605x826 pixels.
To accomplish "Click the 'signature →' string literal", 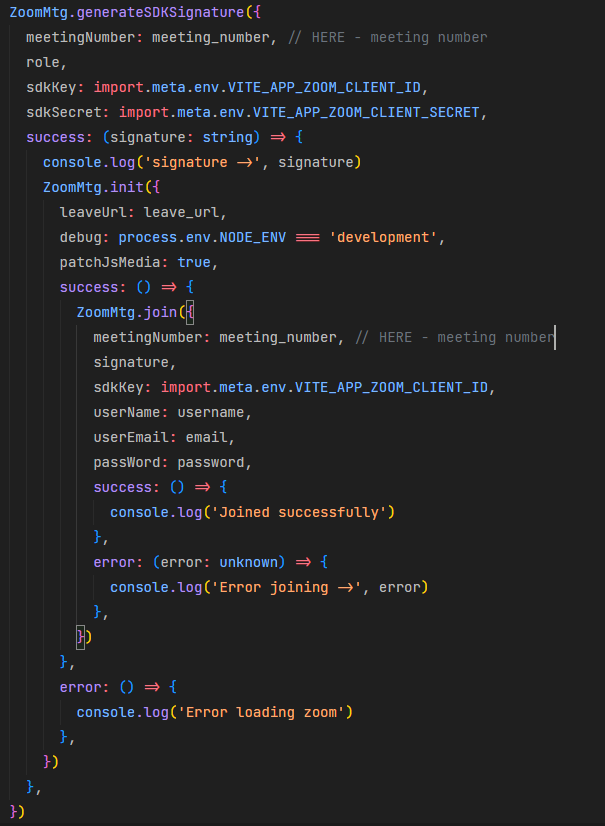I will click(203, 162).
